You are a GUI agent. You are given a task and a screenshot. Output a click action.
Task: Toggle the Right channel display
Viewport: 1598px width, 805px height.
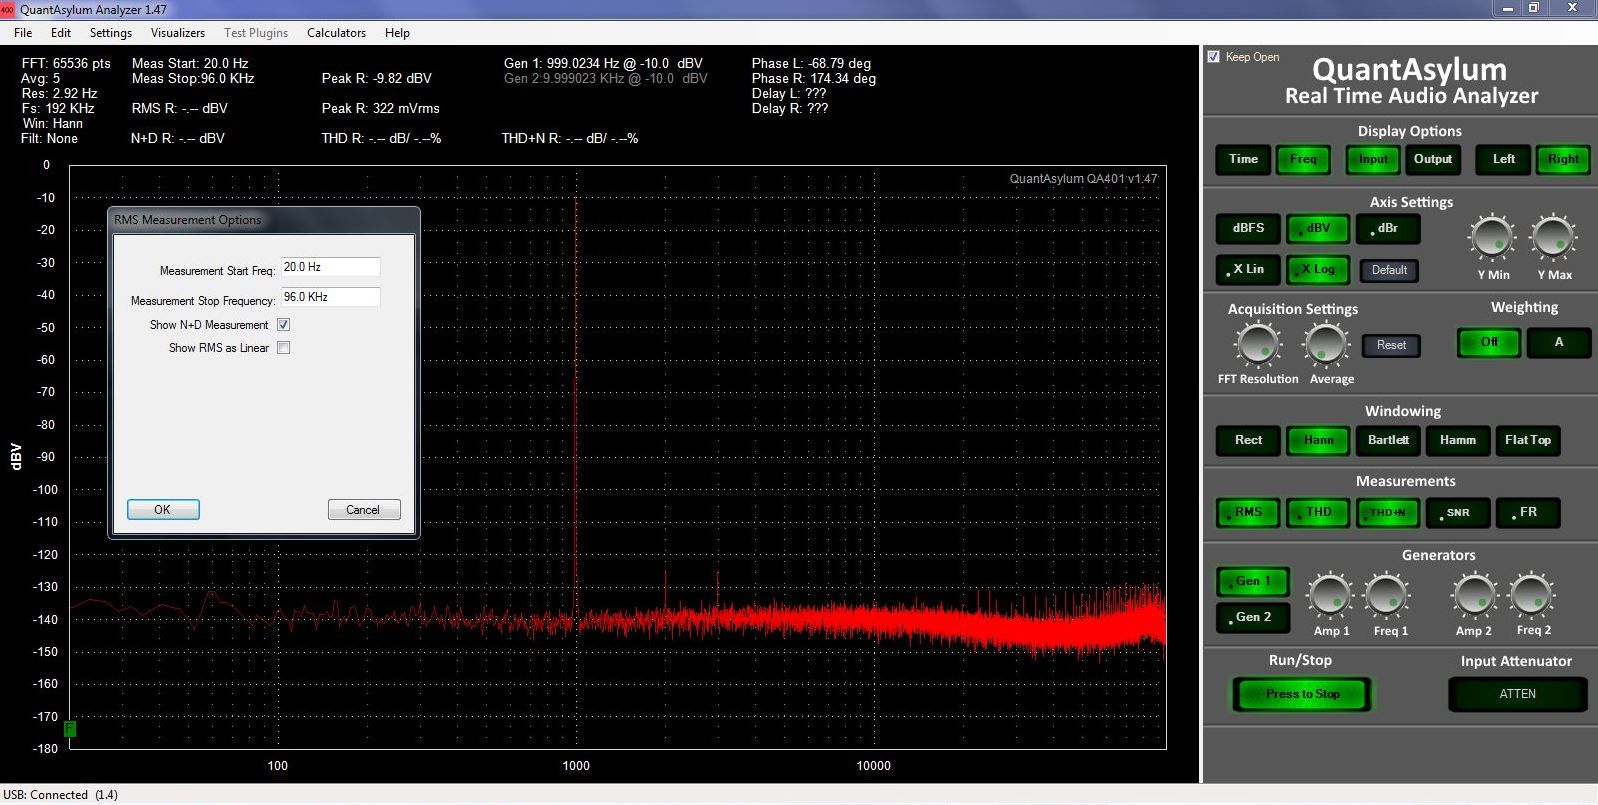(x=1563, y=159)
